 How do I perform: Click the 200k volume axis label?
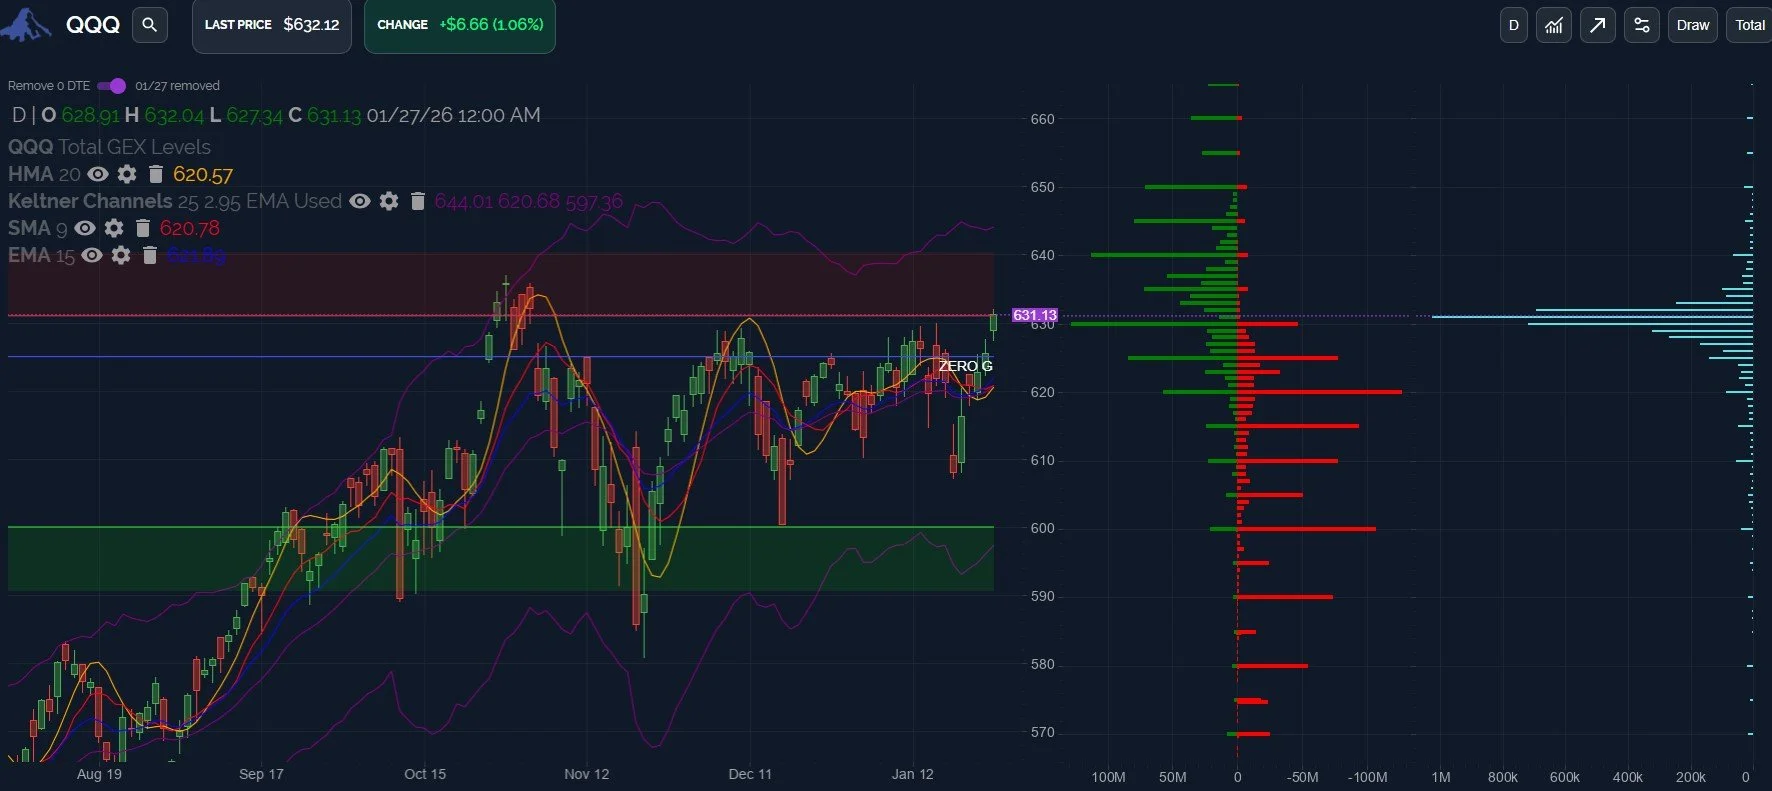pos(1691,777)
